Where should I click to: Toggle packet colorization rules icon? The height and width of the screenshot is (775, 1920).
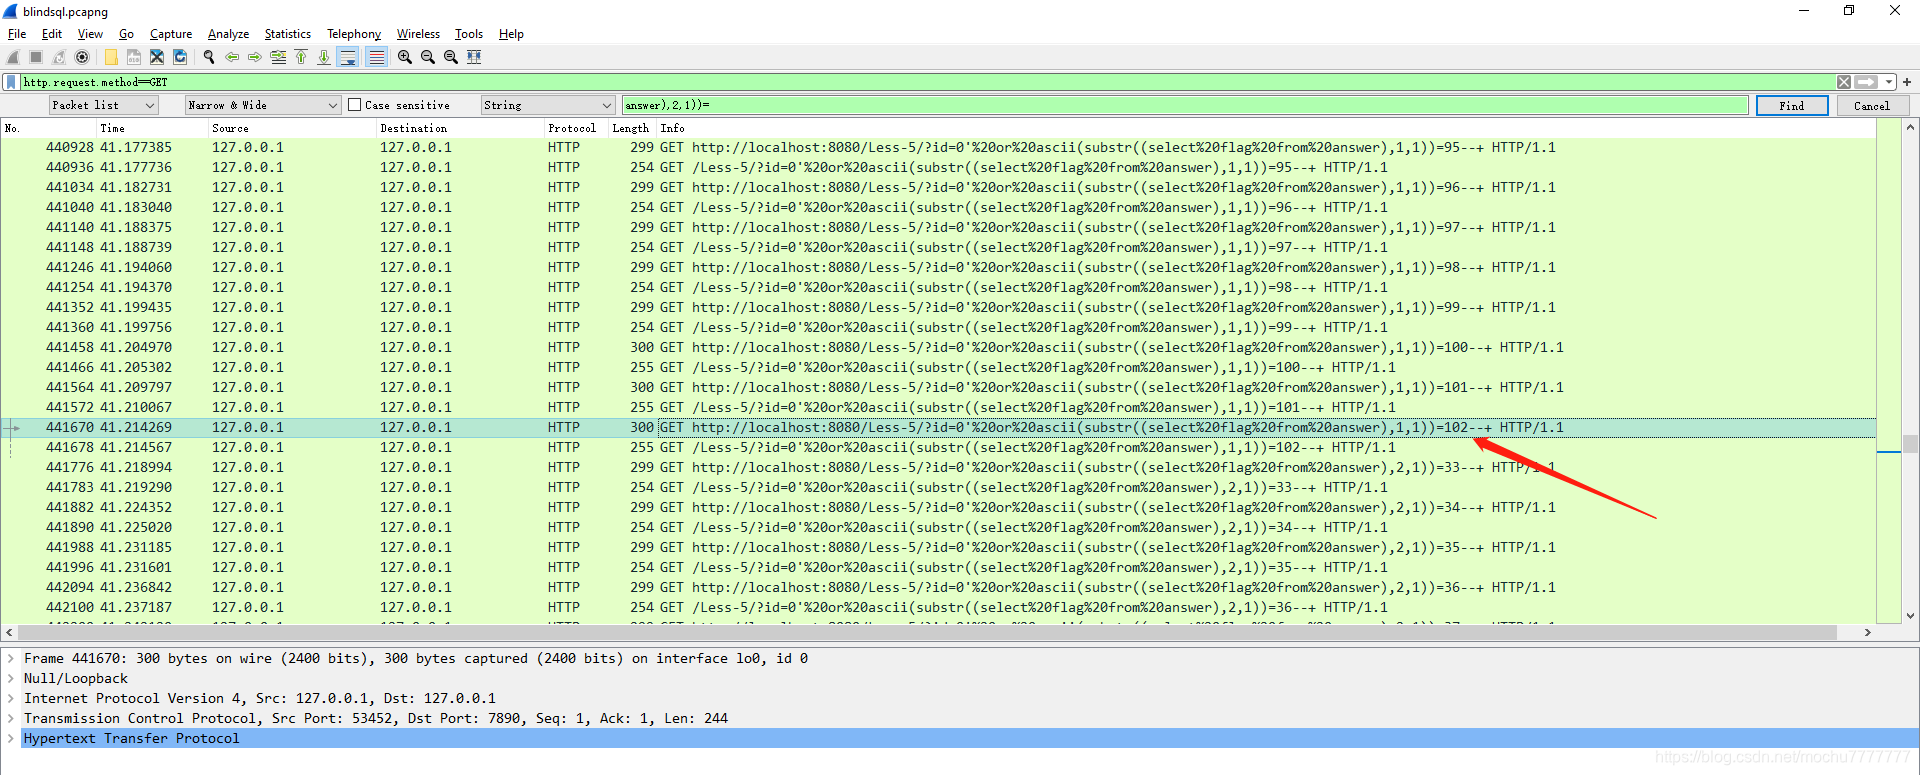click(376, 57)
